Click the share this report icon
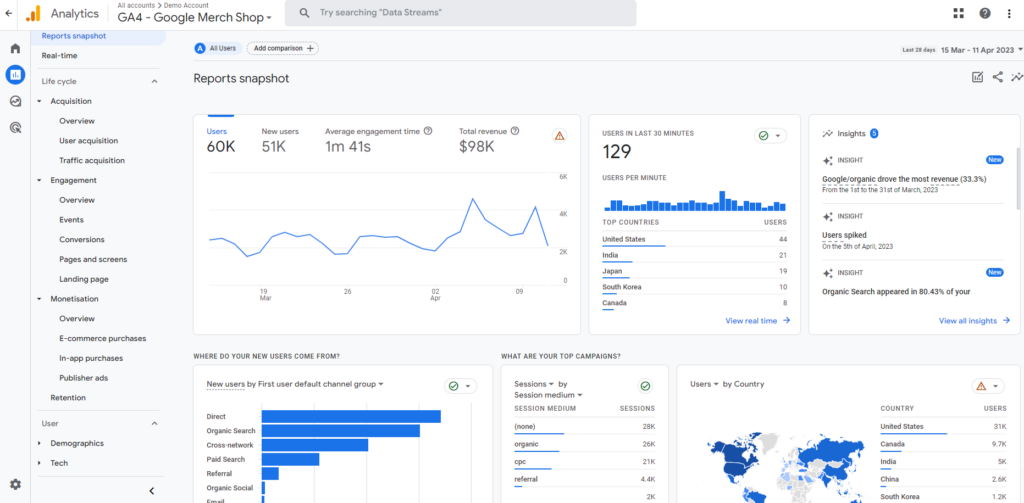 [997, 77]
